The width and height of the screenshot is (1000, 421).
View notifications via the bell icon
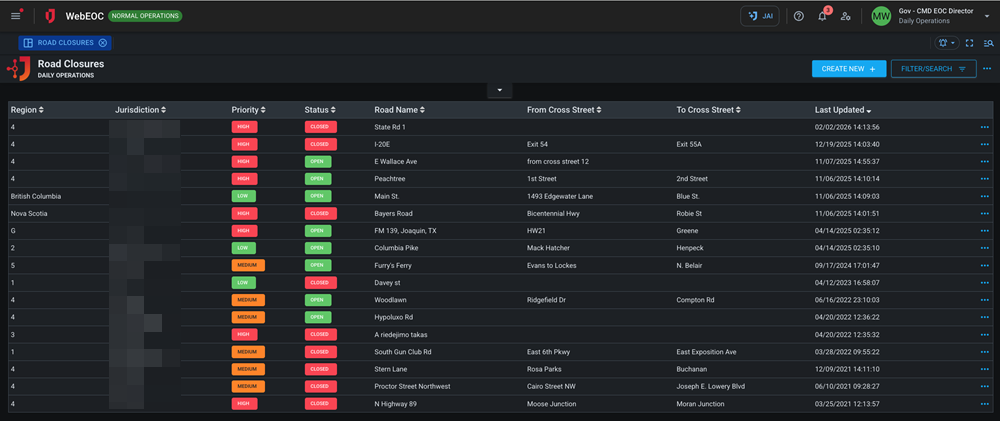[822, 17]
